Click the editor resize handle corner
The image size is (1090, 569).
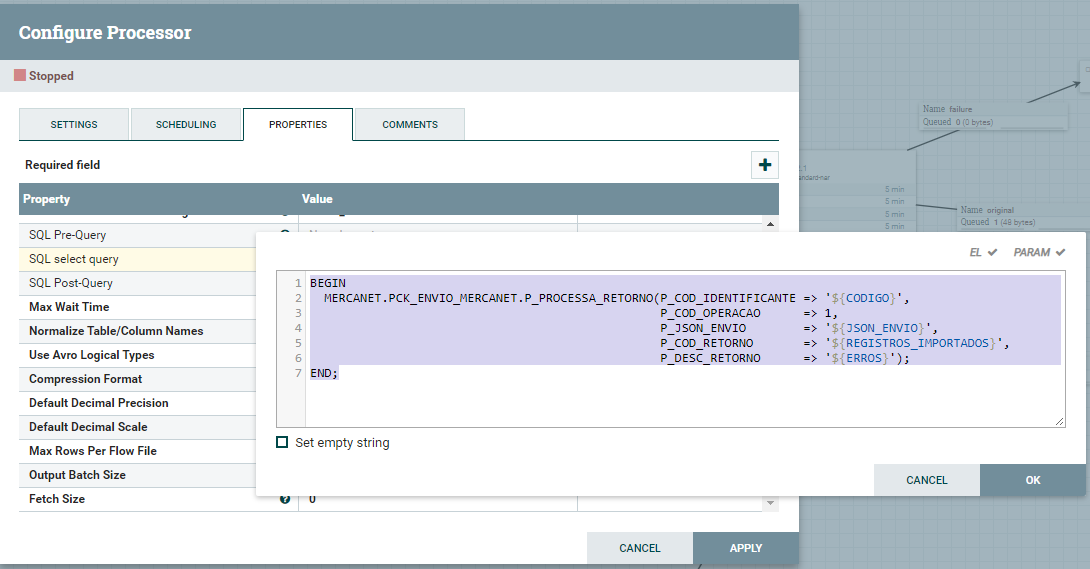1059,422
